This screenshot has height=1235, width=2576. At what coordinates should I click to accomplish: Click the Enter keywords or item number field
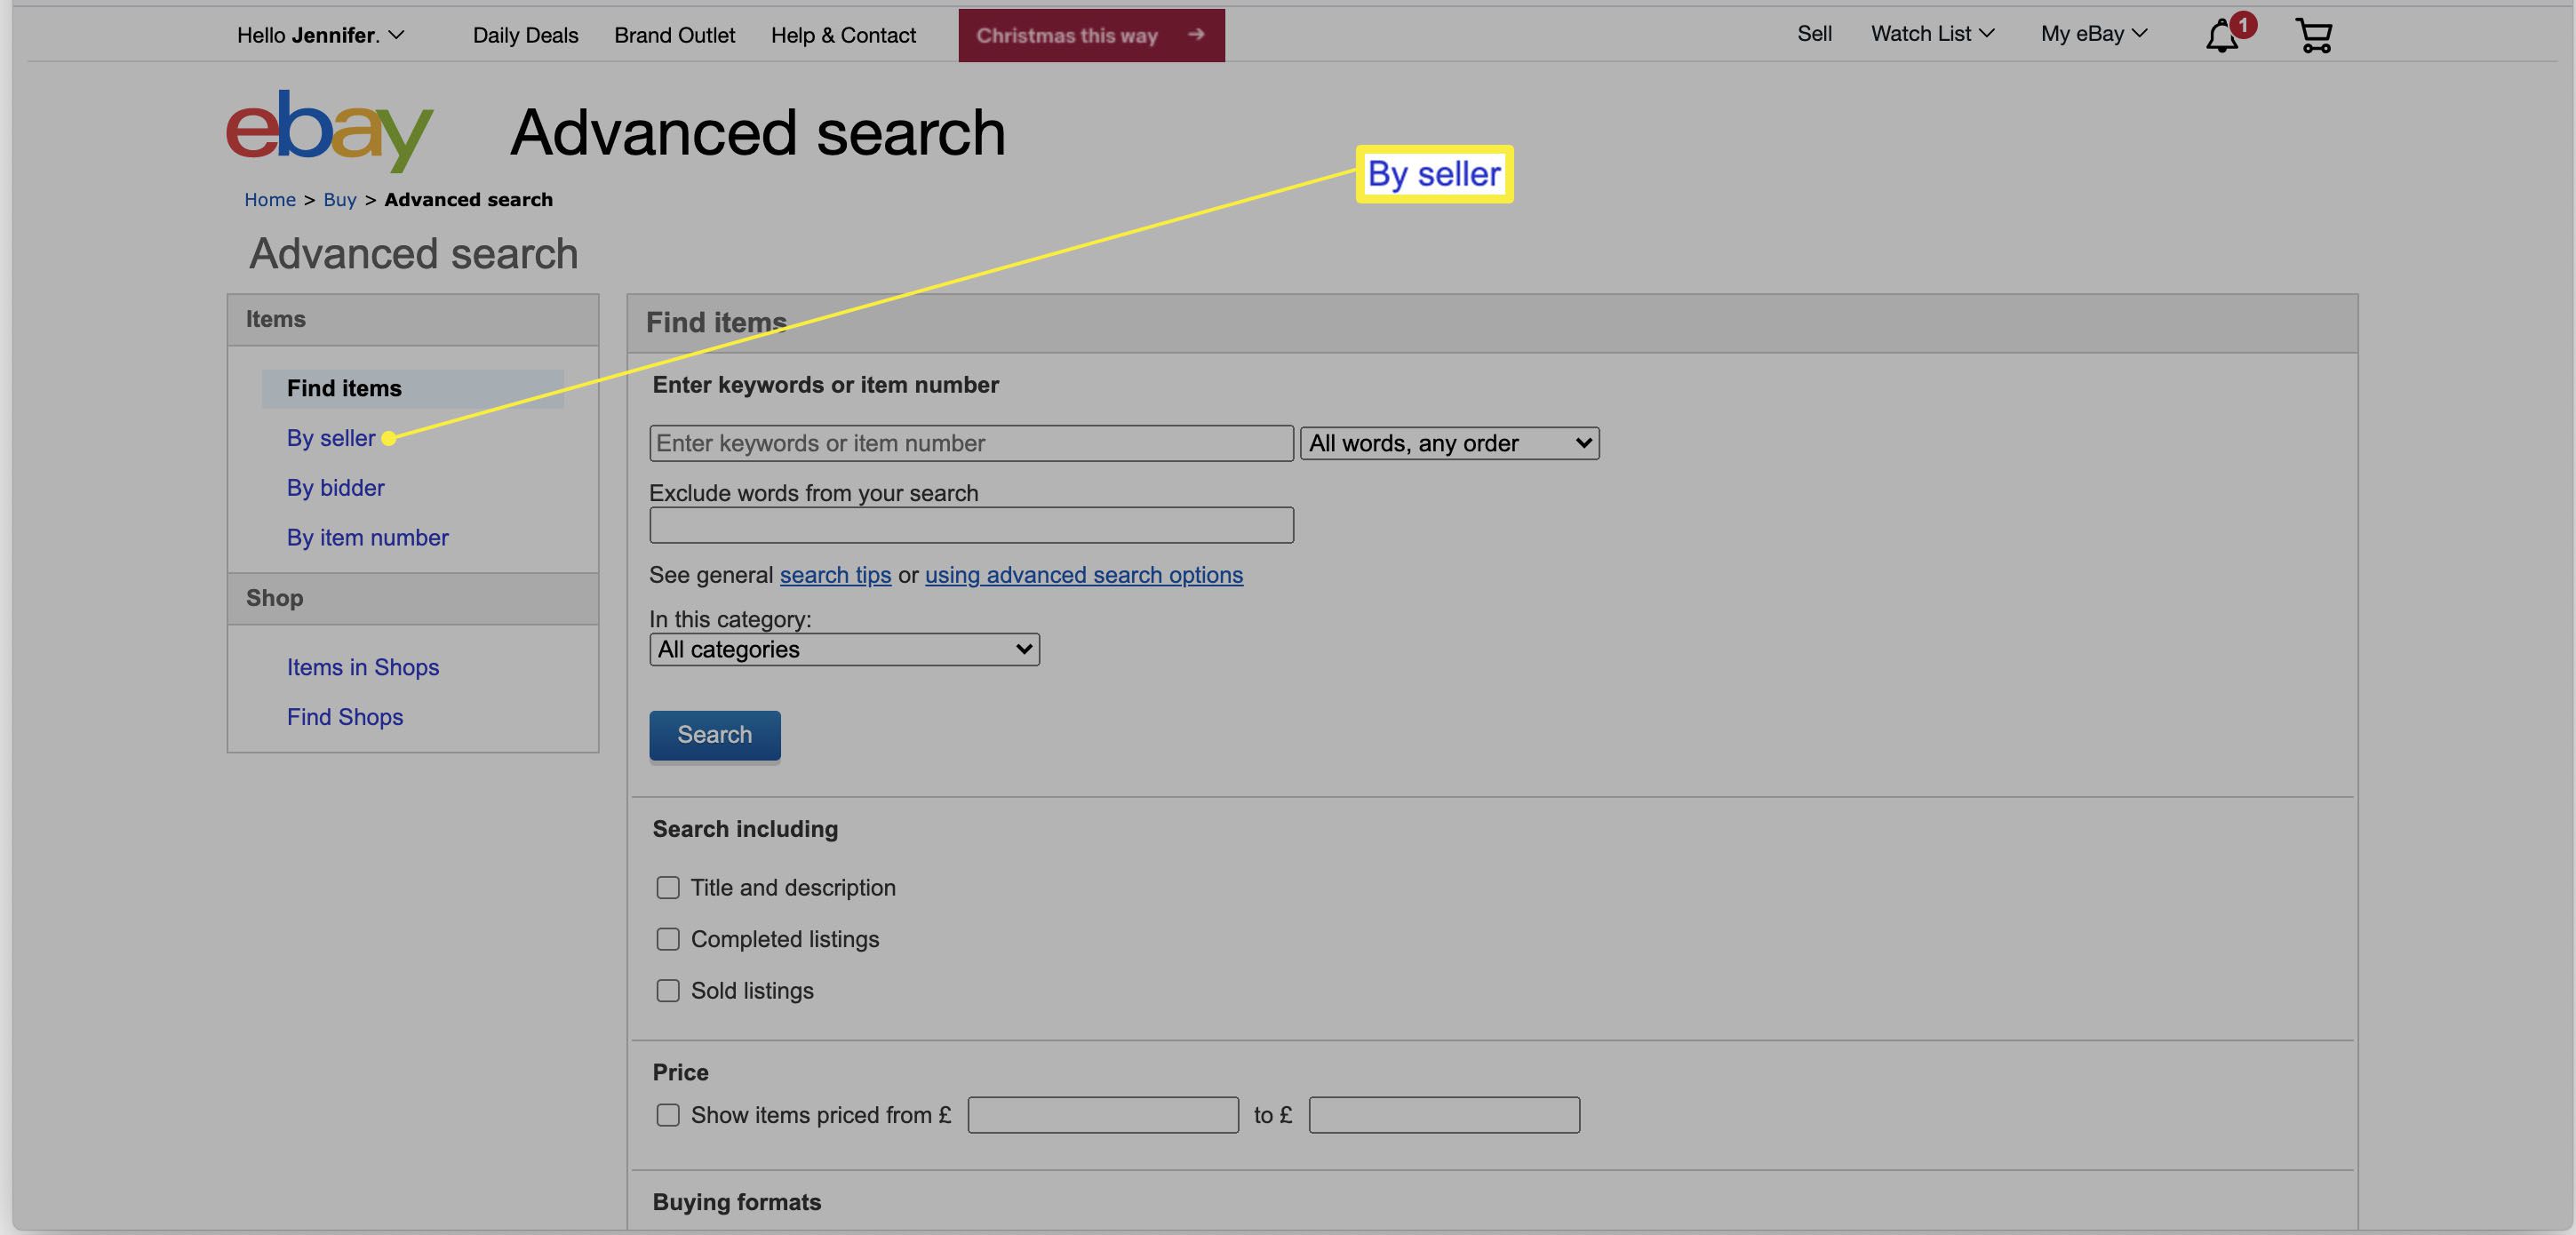(x=971, y=442)
